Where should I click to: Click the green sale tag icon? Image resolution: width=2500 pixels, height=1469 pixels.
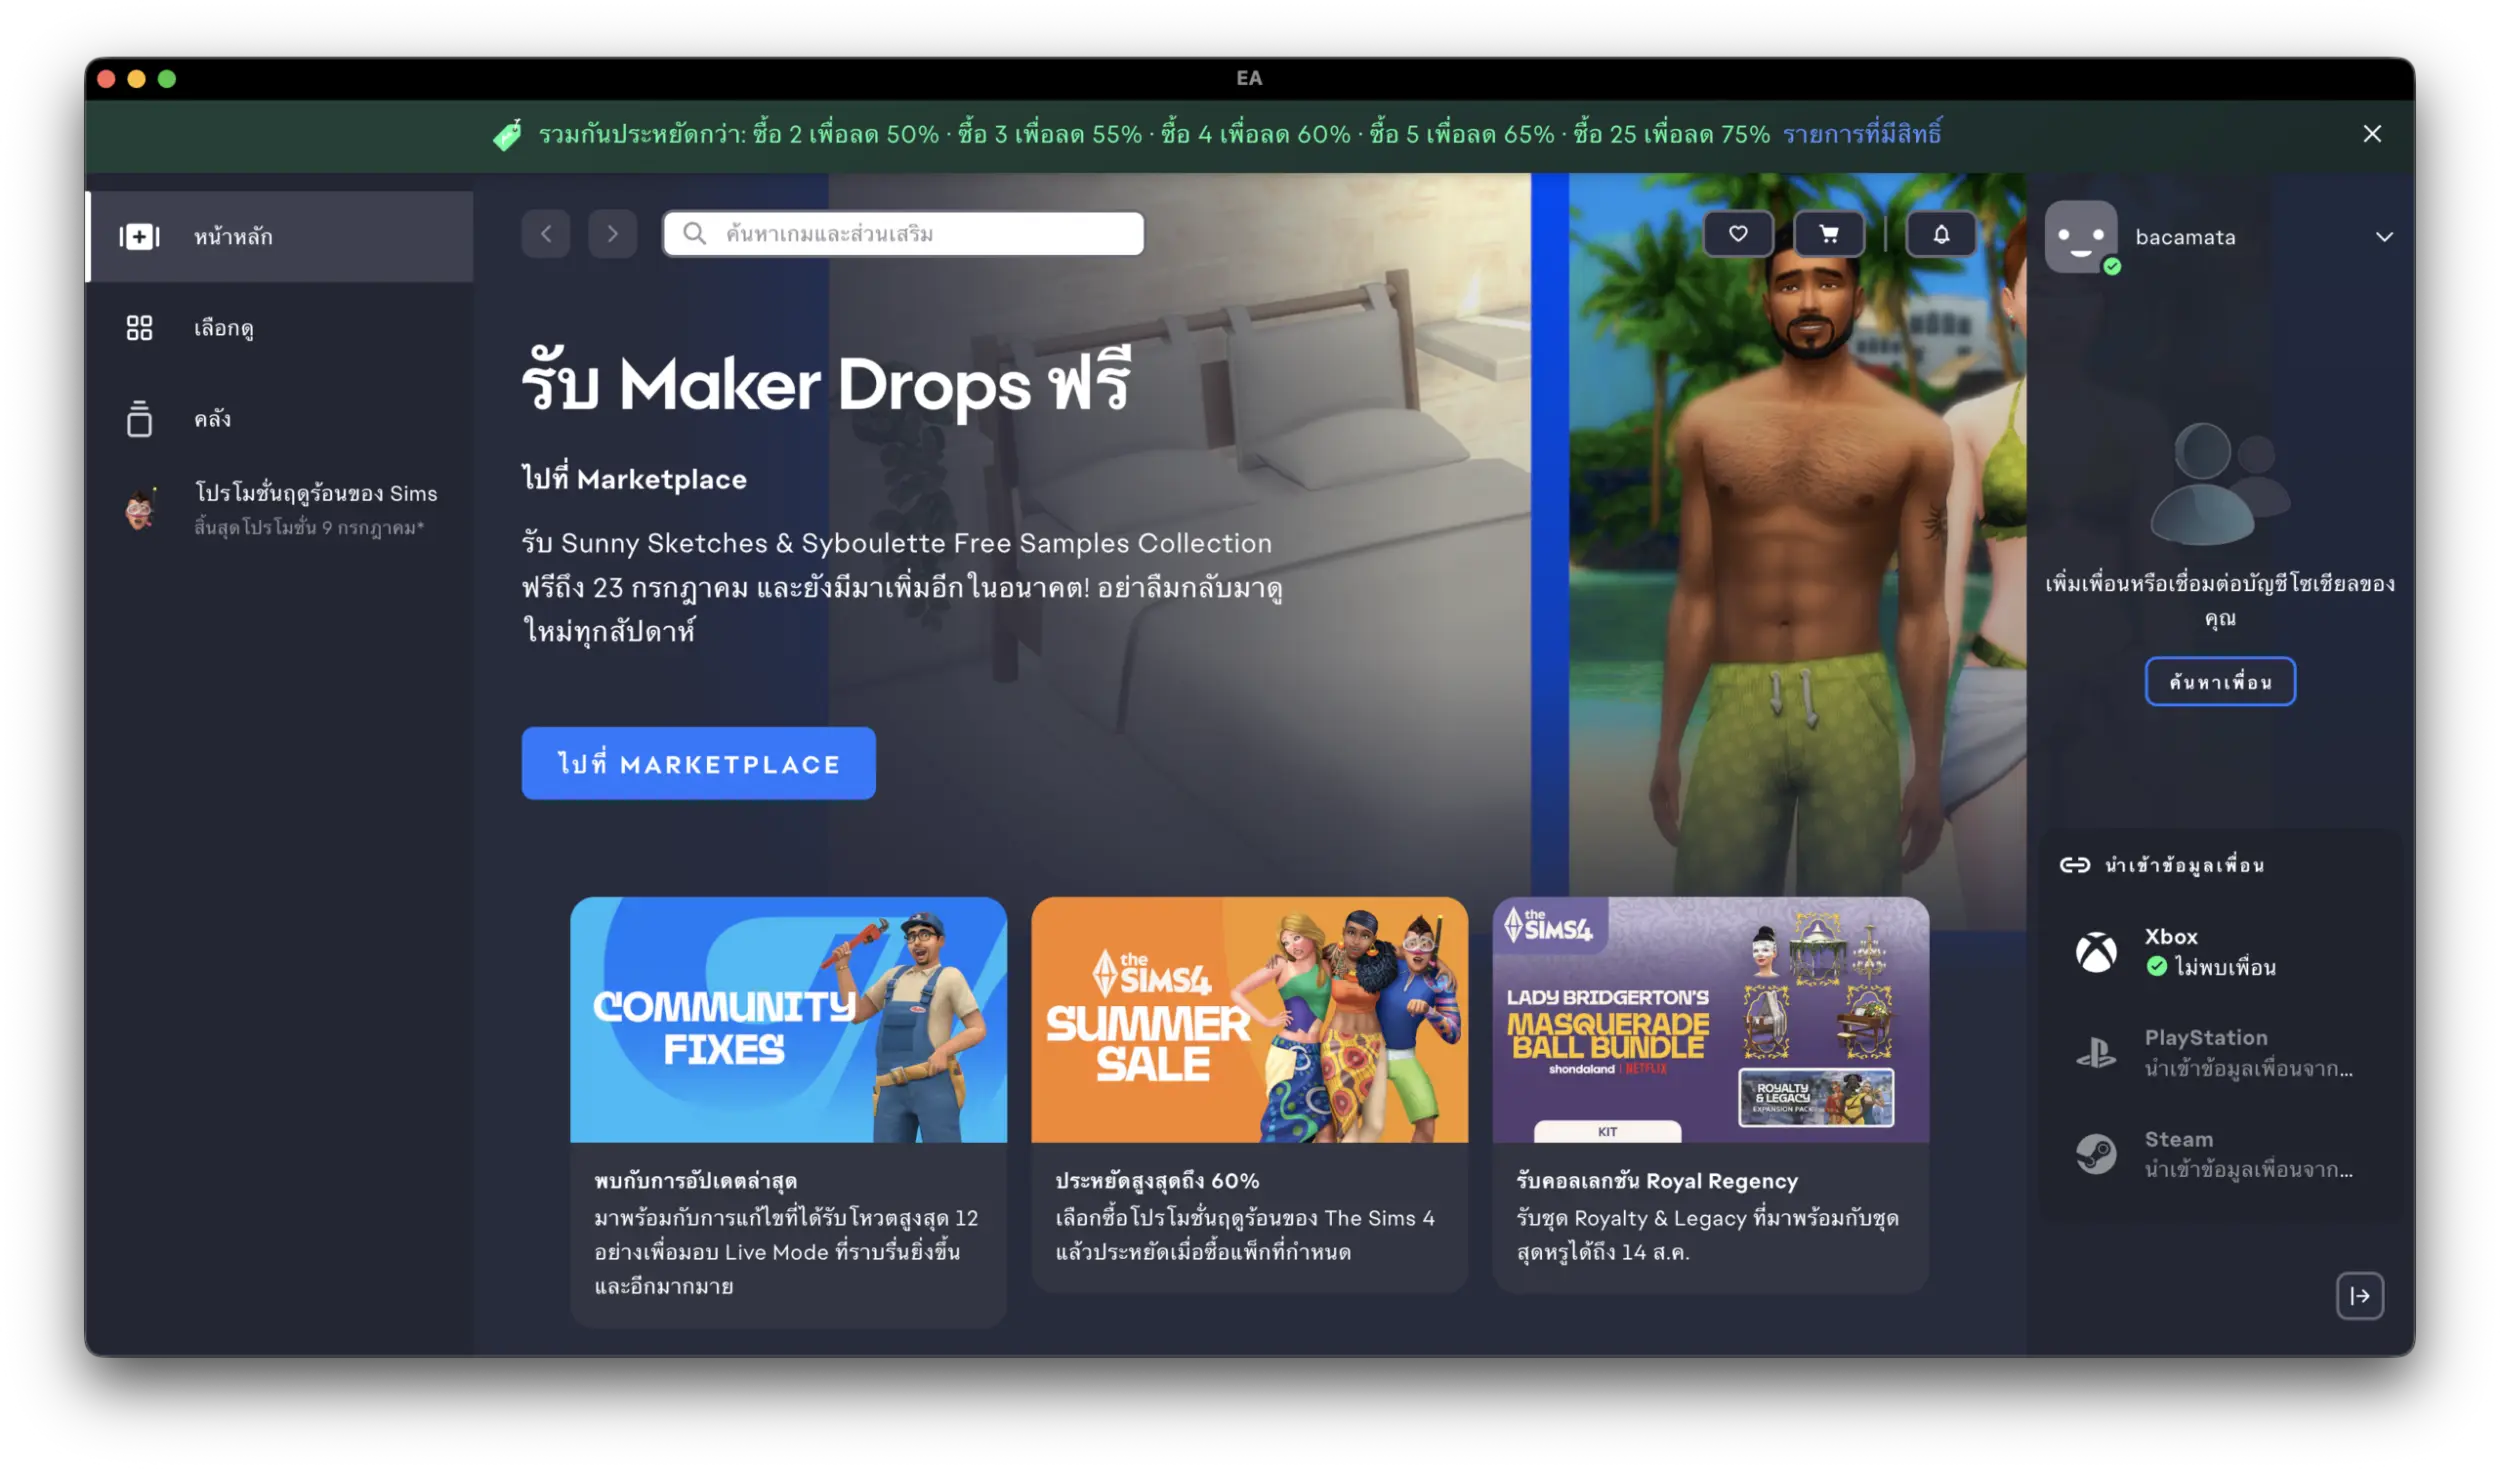(508, 134)
